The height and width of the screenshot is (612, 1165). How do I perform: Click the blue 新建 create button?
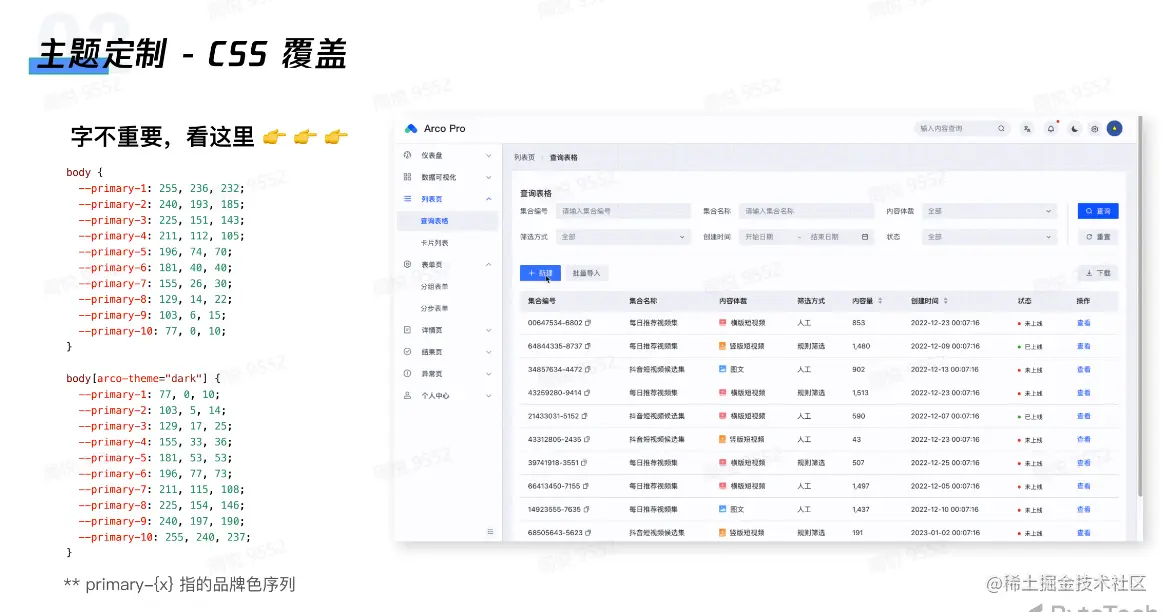pos(540,273)
